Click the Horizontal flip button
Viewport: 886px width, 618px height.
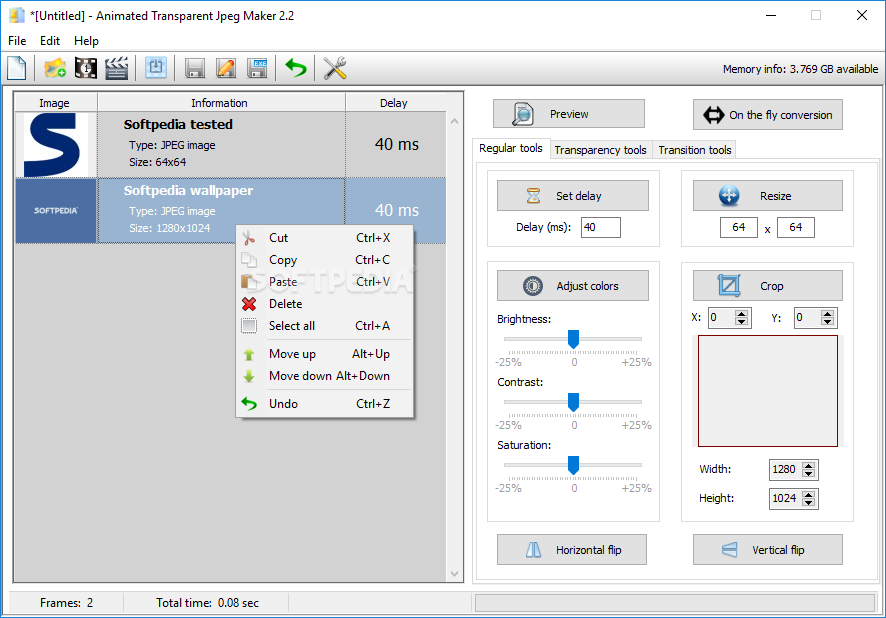(571, 549)
